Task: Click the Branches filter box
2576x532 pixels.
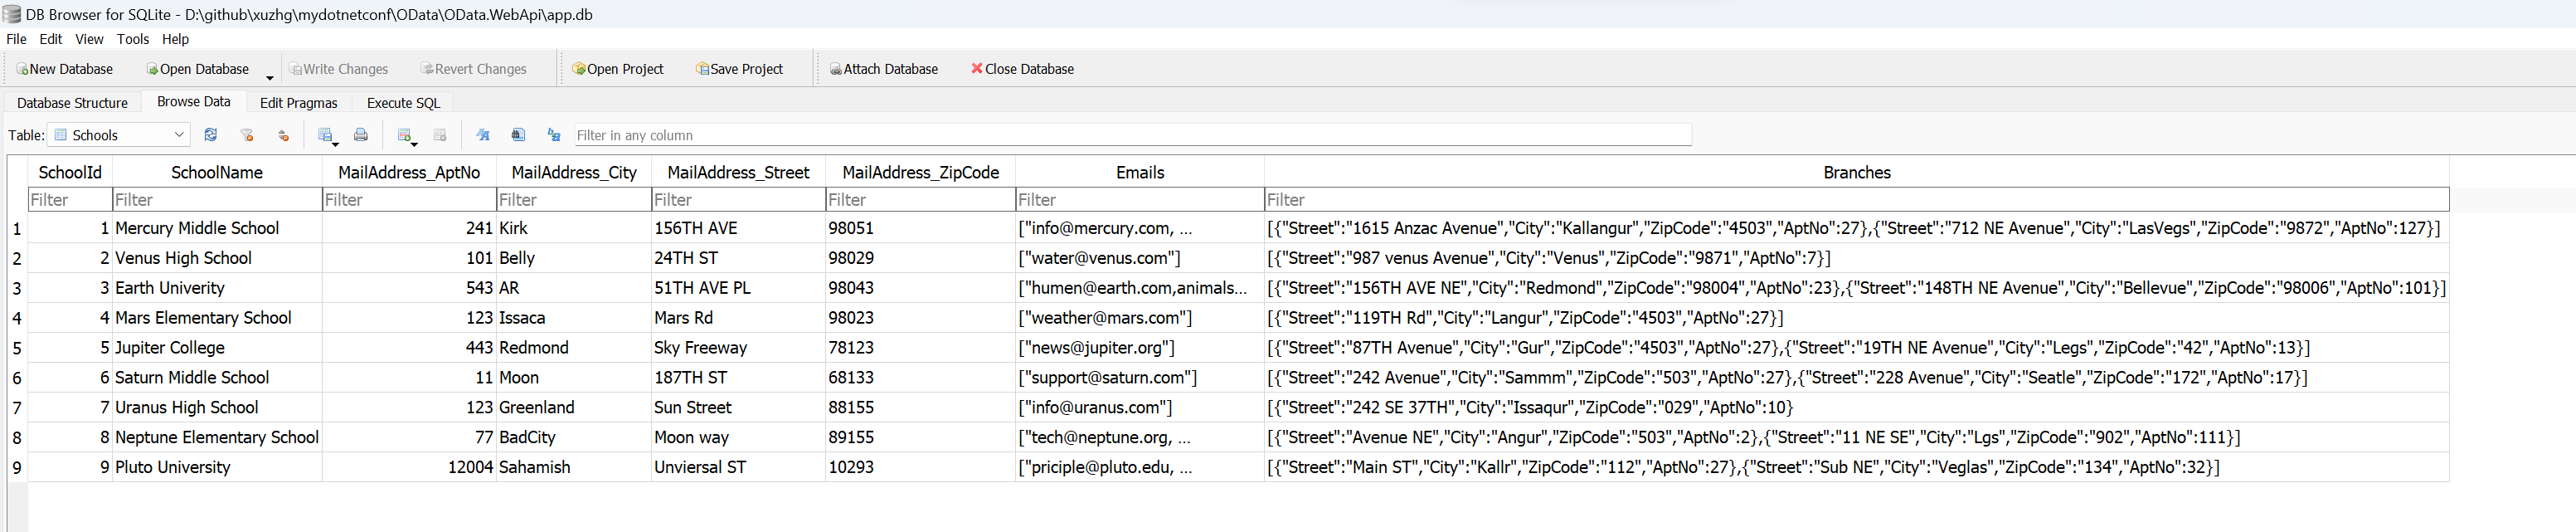Action: pos(1857,200)
